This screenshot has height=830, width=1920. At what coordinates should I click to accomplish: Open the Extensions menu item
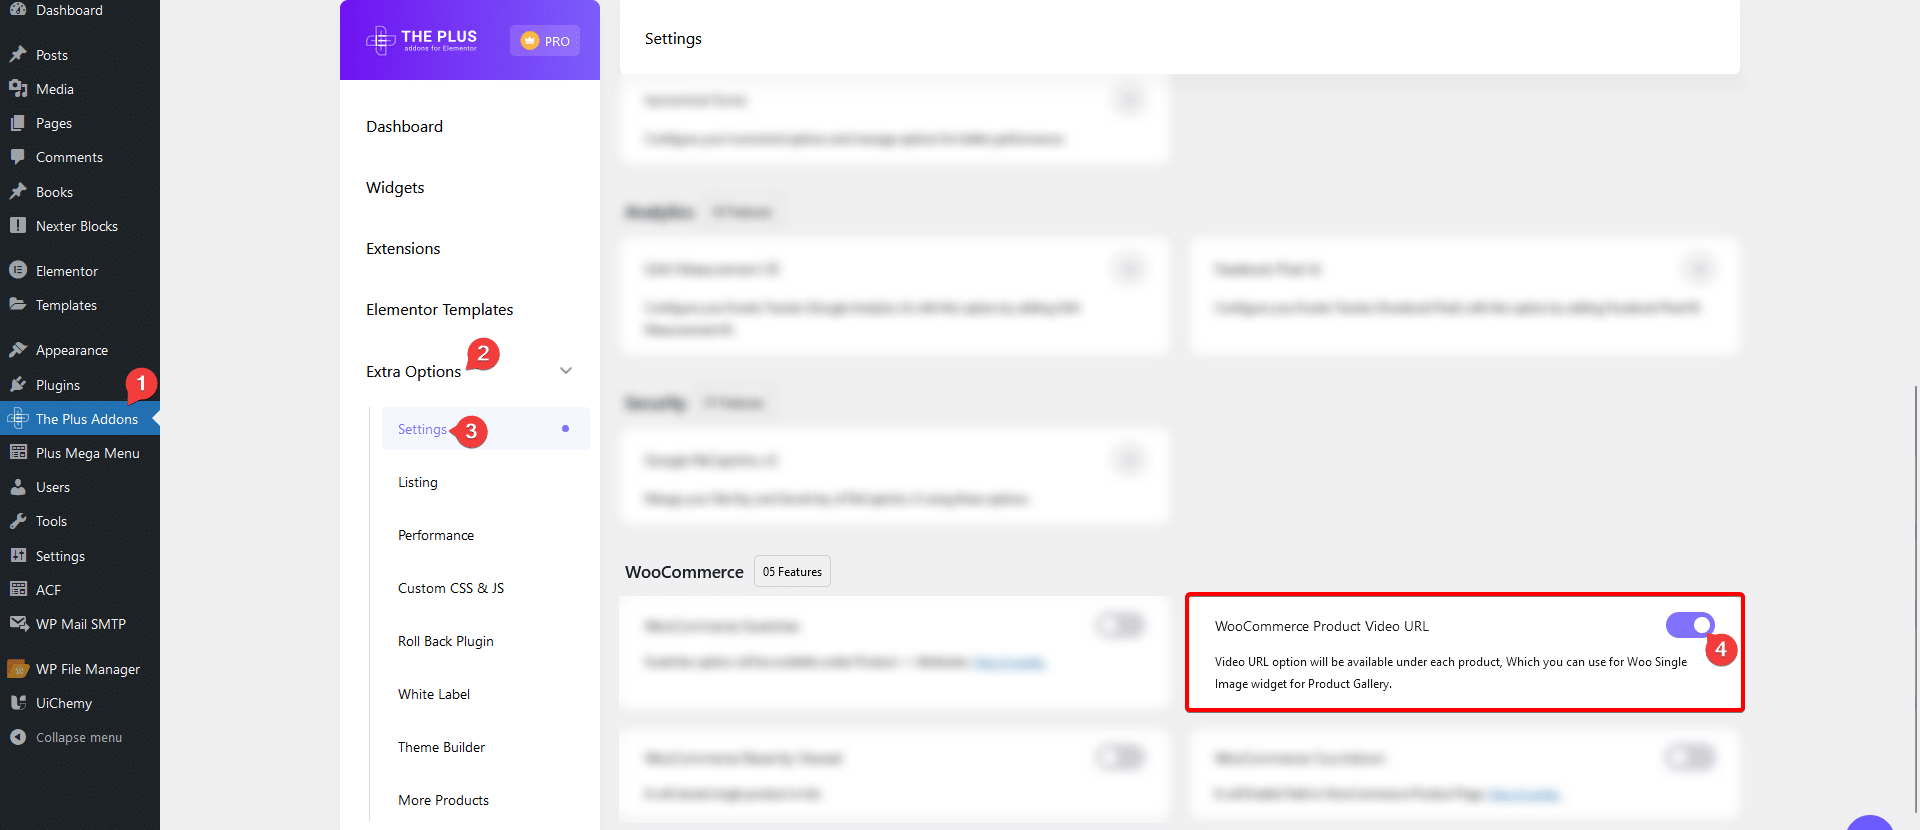click(x=403, y=248)
